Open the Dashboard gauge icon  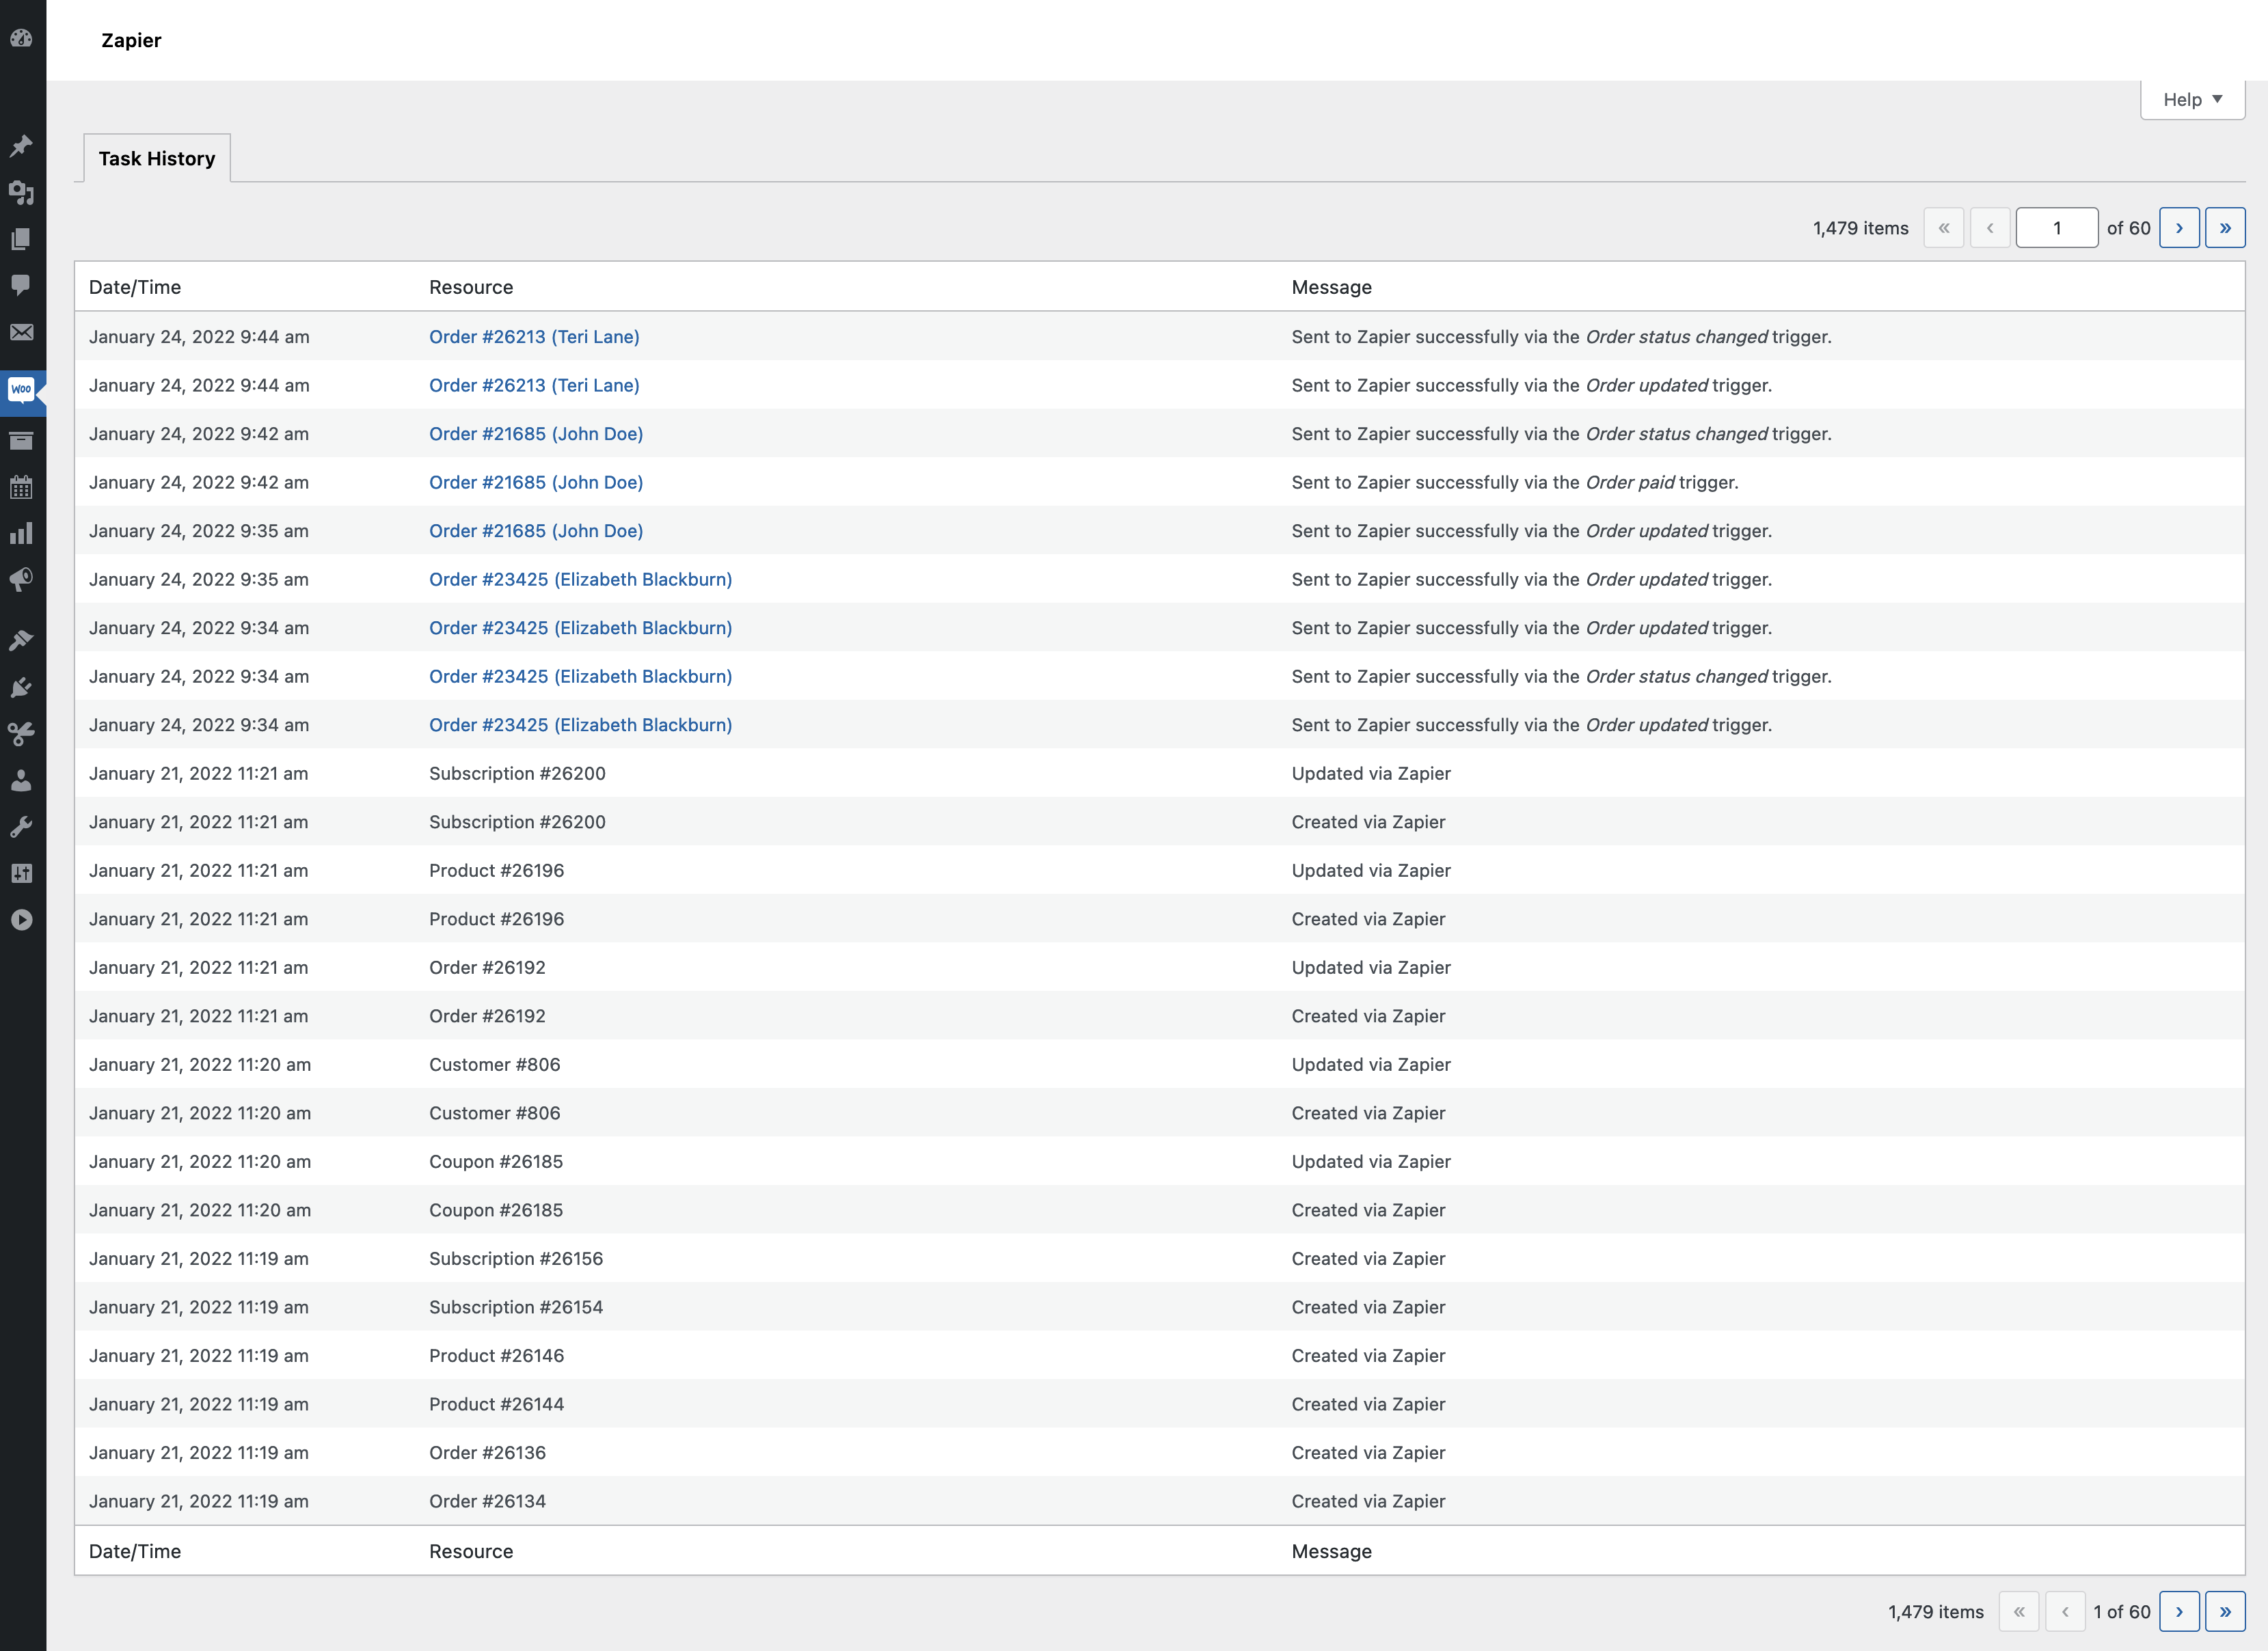point(22,37)
